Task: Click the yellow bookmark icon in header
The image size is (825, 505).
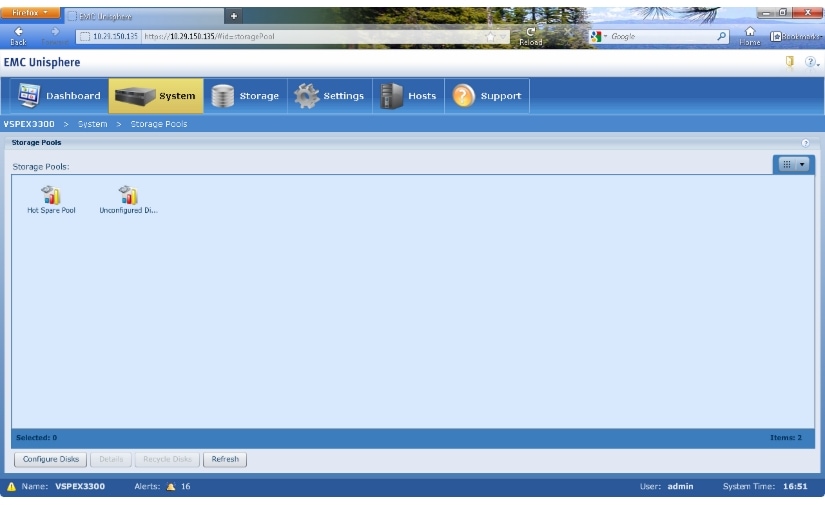Action: tap(790, 62)
